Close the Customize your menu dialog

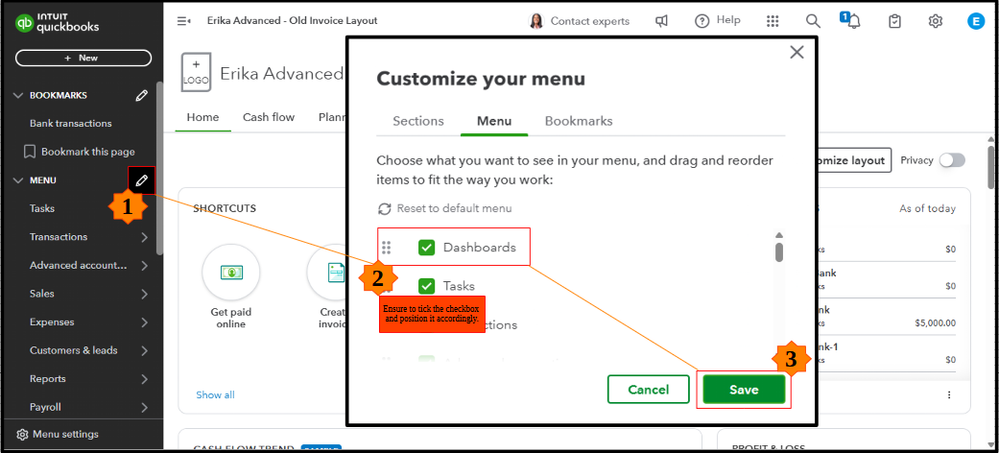click(796, 52)
